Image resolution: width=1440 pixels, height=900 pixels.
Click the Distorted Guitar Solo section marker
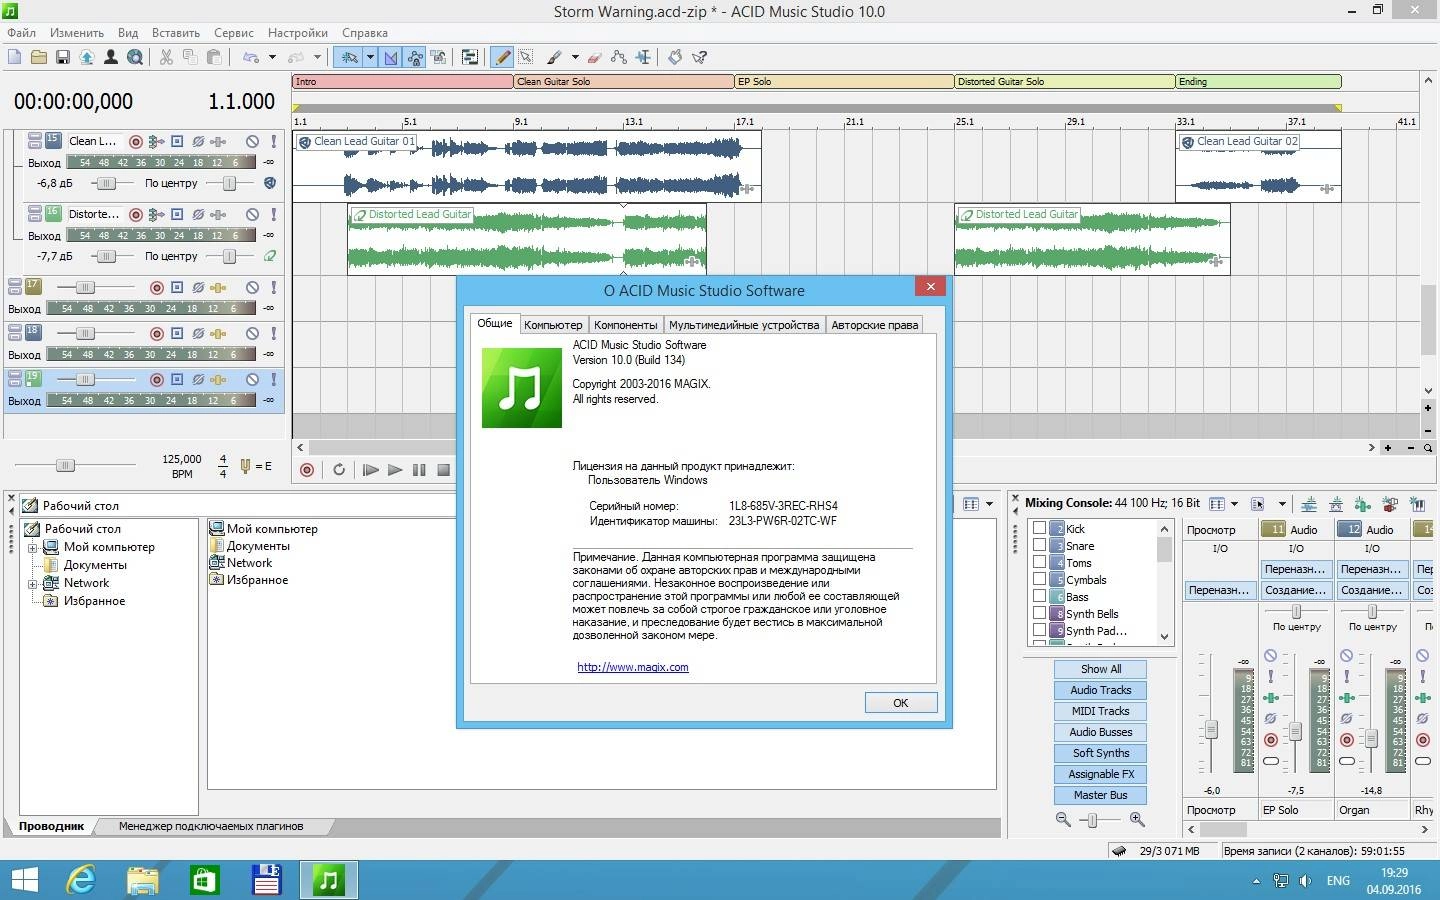point(1064,82)
